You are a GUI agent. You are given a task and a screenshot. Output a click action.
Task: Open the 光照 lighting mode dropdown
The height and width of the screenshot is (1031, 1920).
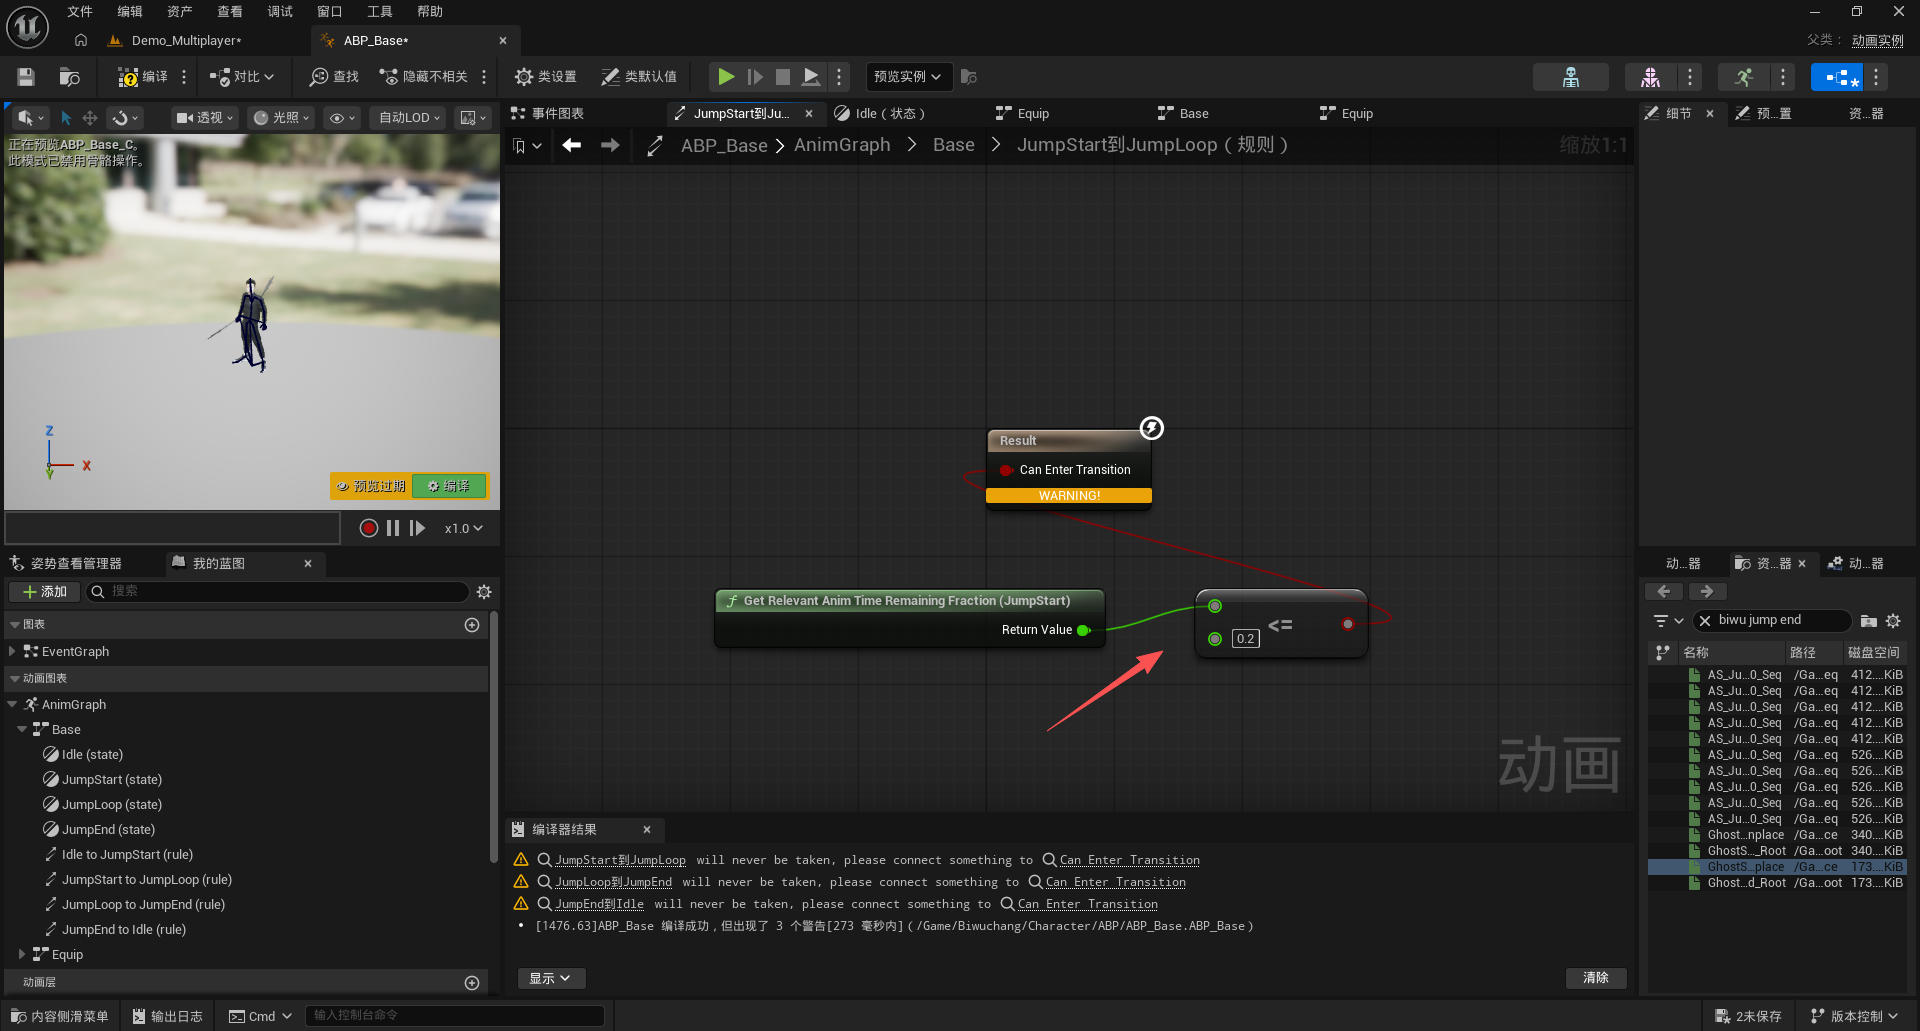click(280, 118)
